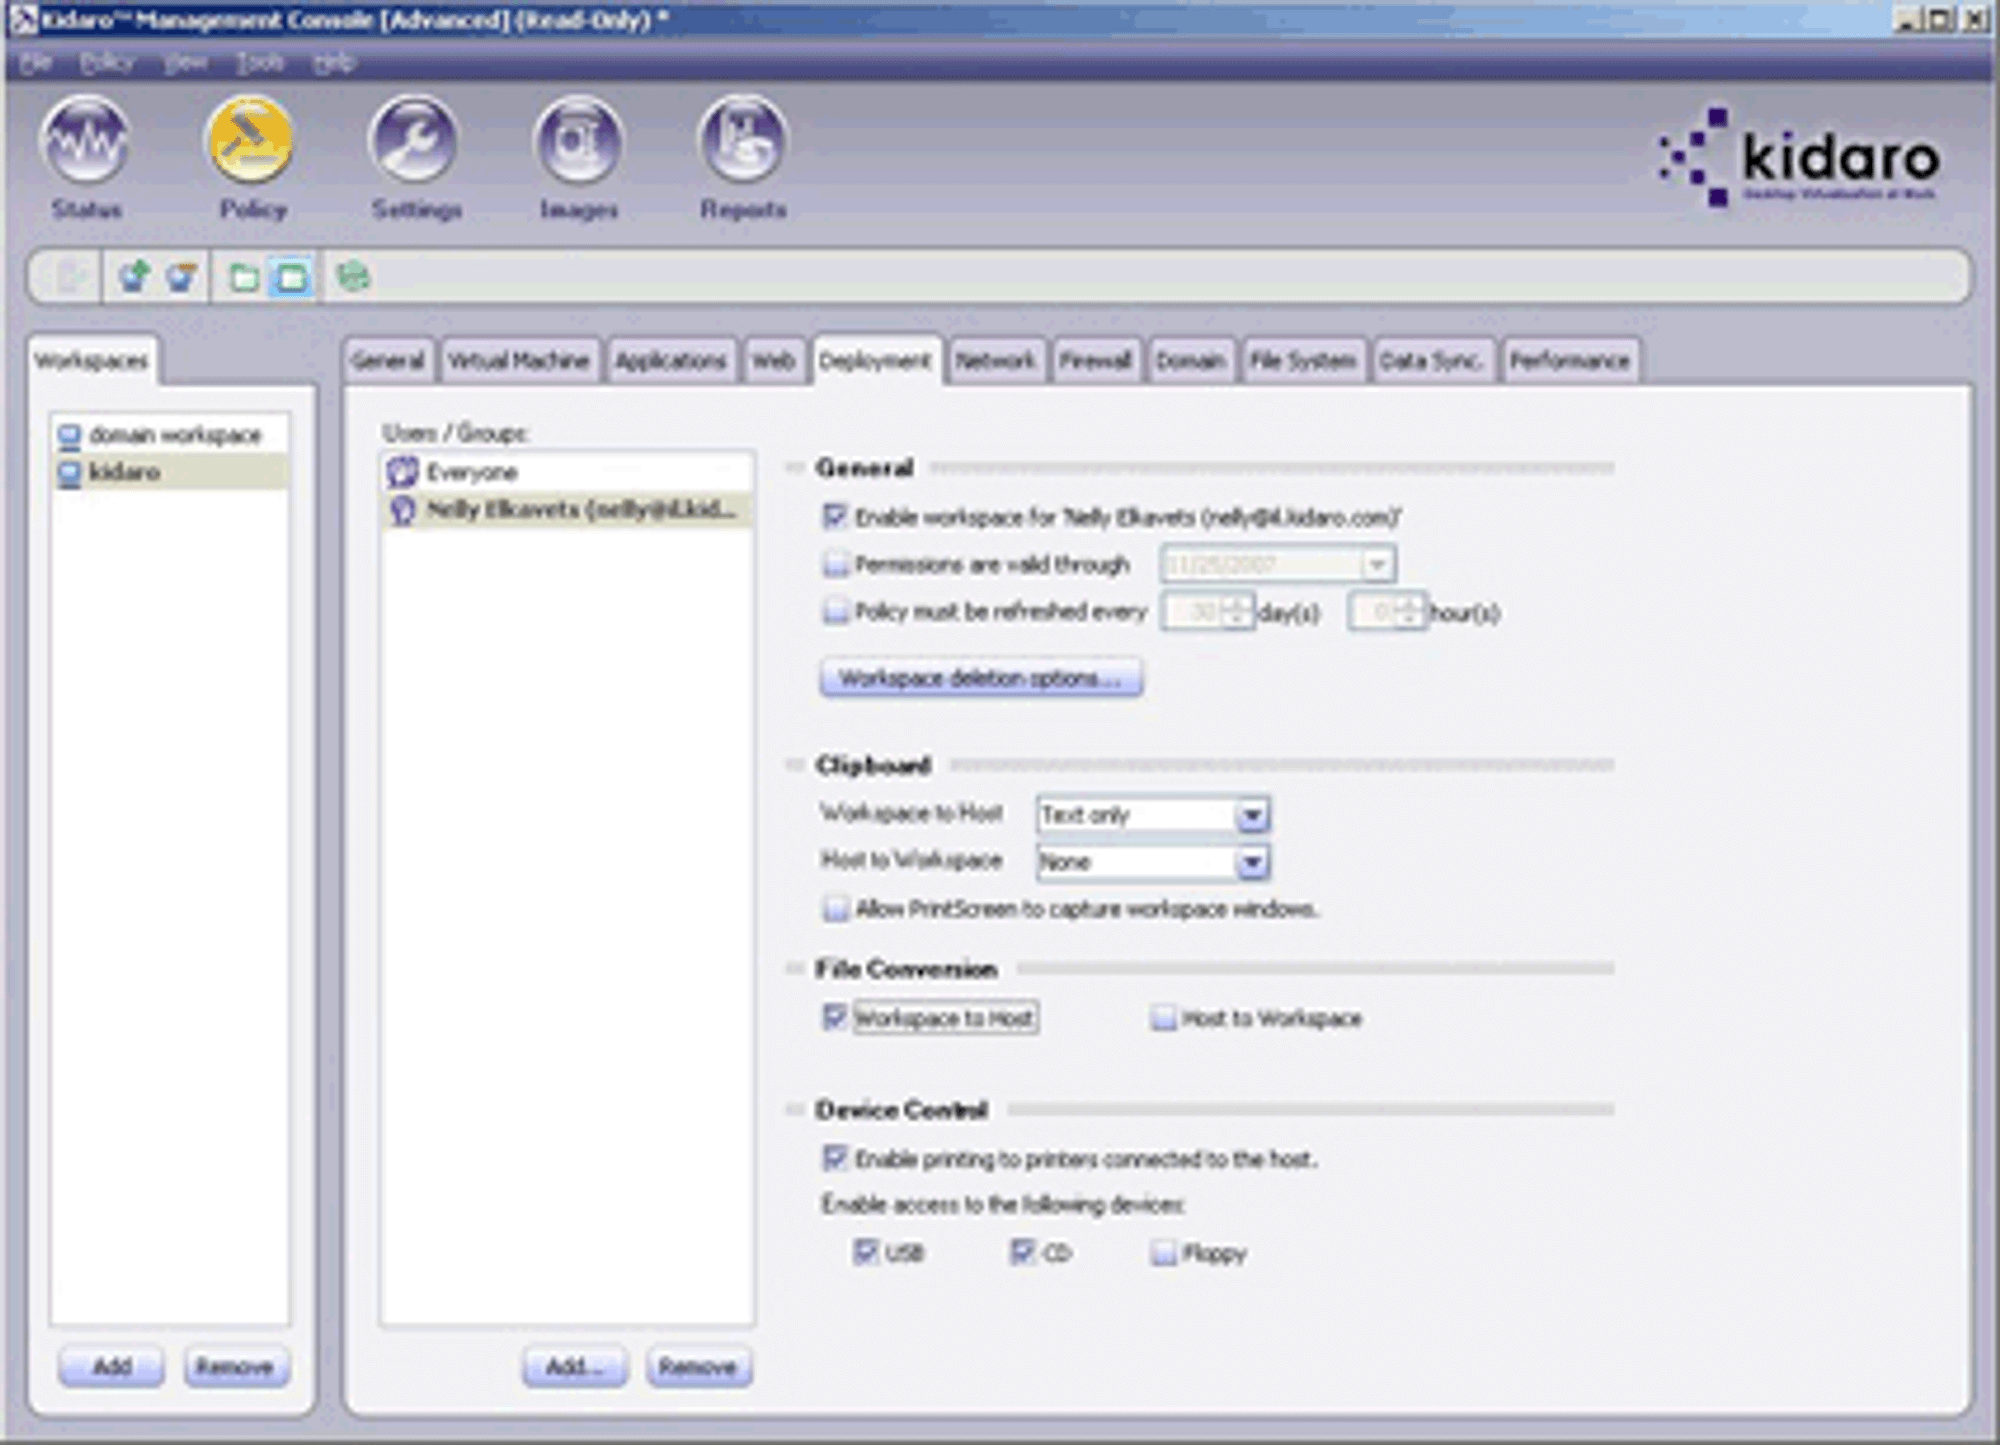Toggle File Conversion Host to Workspace checkbox

[x=1162, y=1018]
